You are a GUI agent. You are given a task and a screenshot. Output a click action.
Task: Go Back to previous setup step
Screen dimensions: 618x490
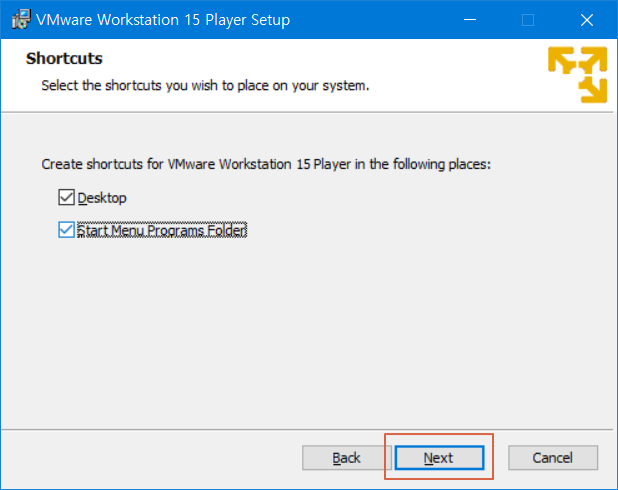pyautogui.click(x=346, y=458)
